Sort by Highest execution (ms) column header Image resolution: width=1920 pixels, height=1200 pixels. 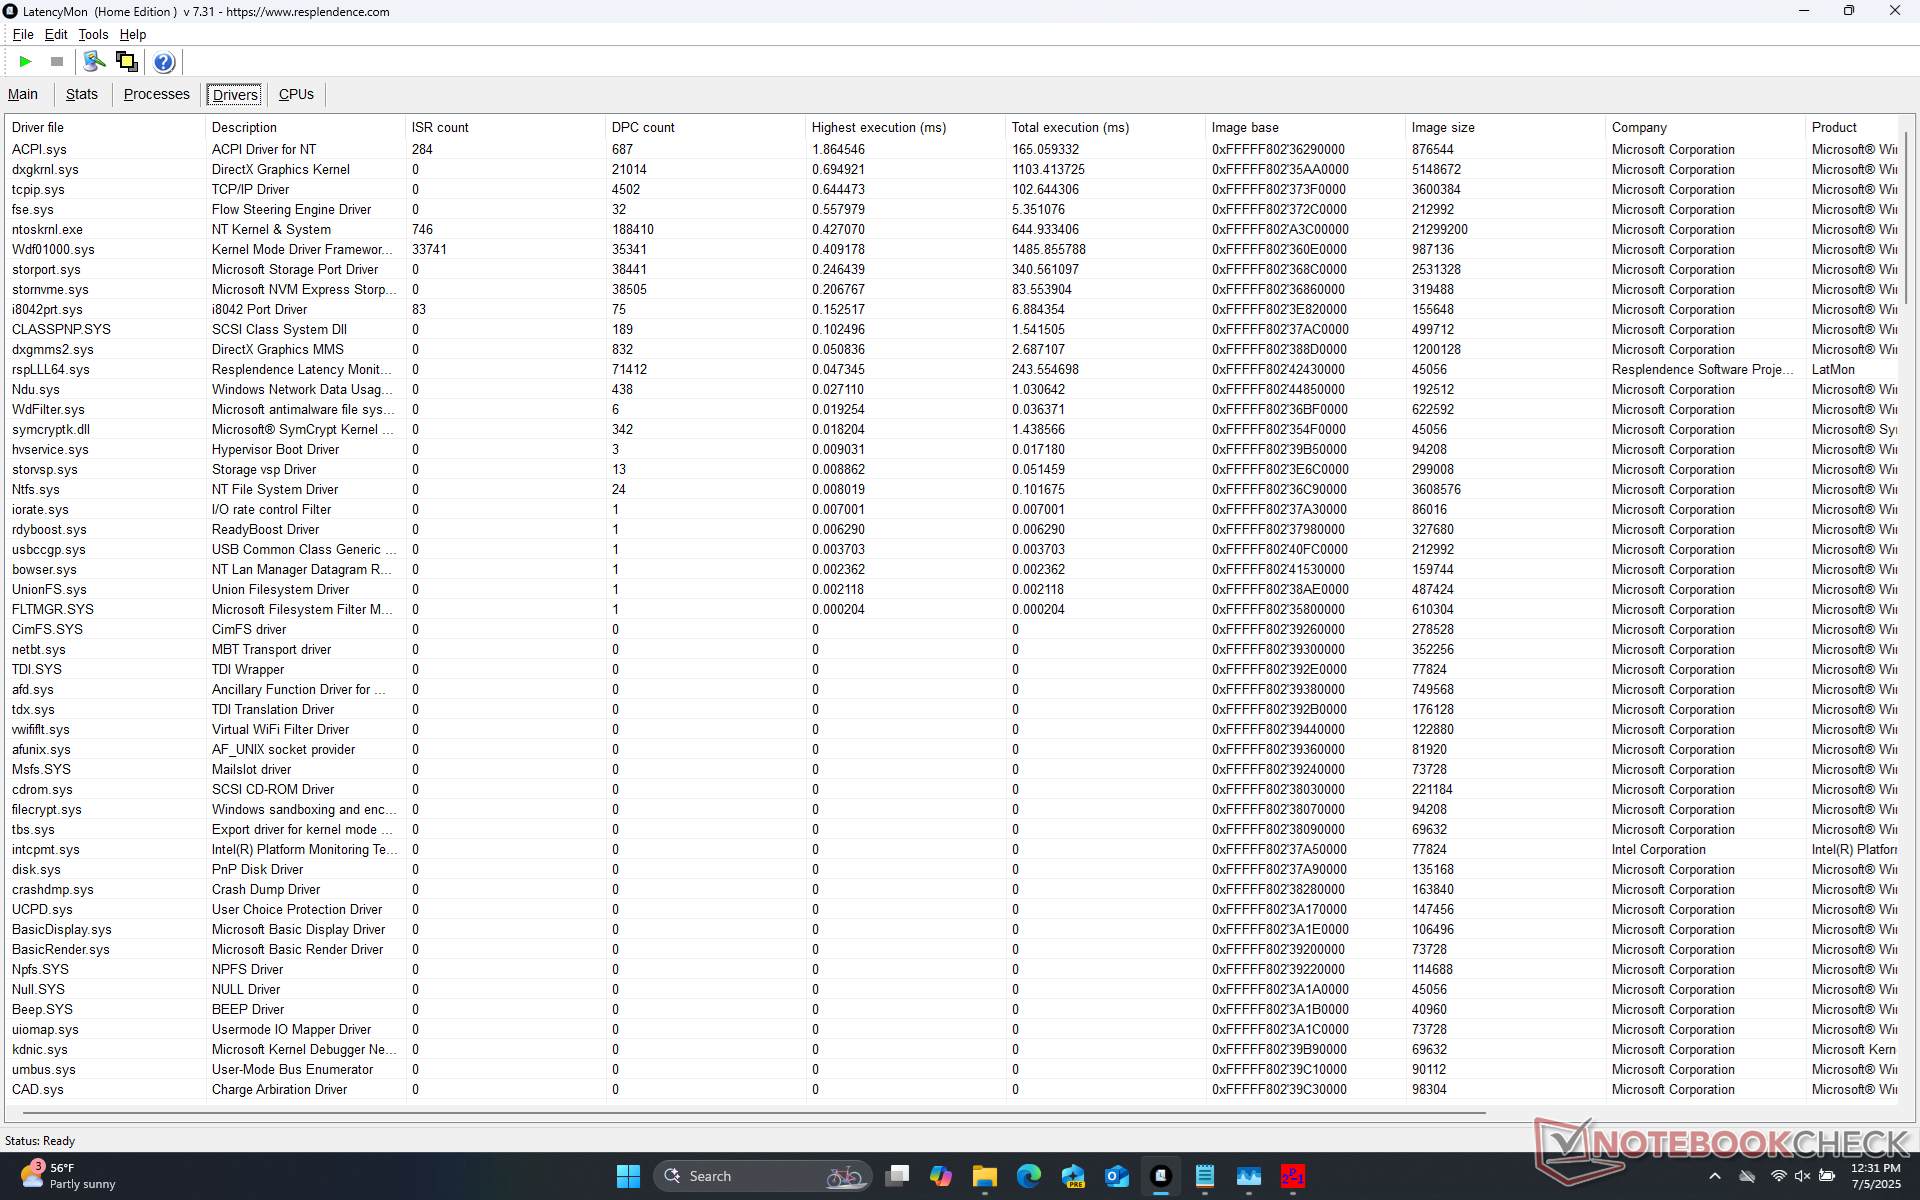coord(878,127)
